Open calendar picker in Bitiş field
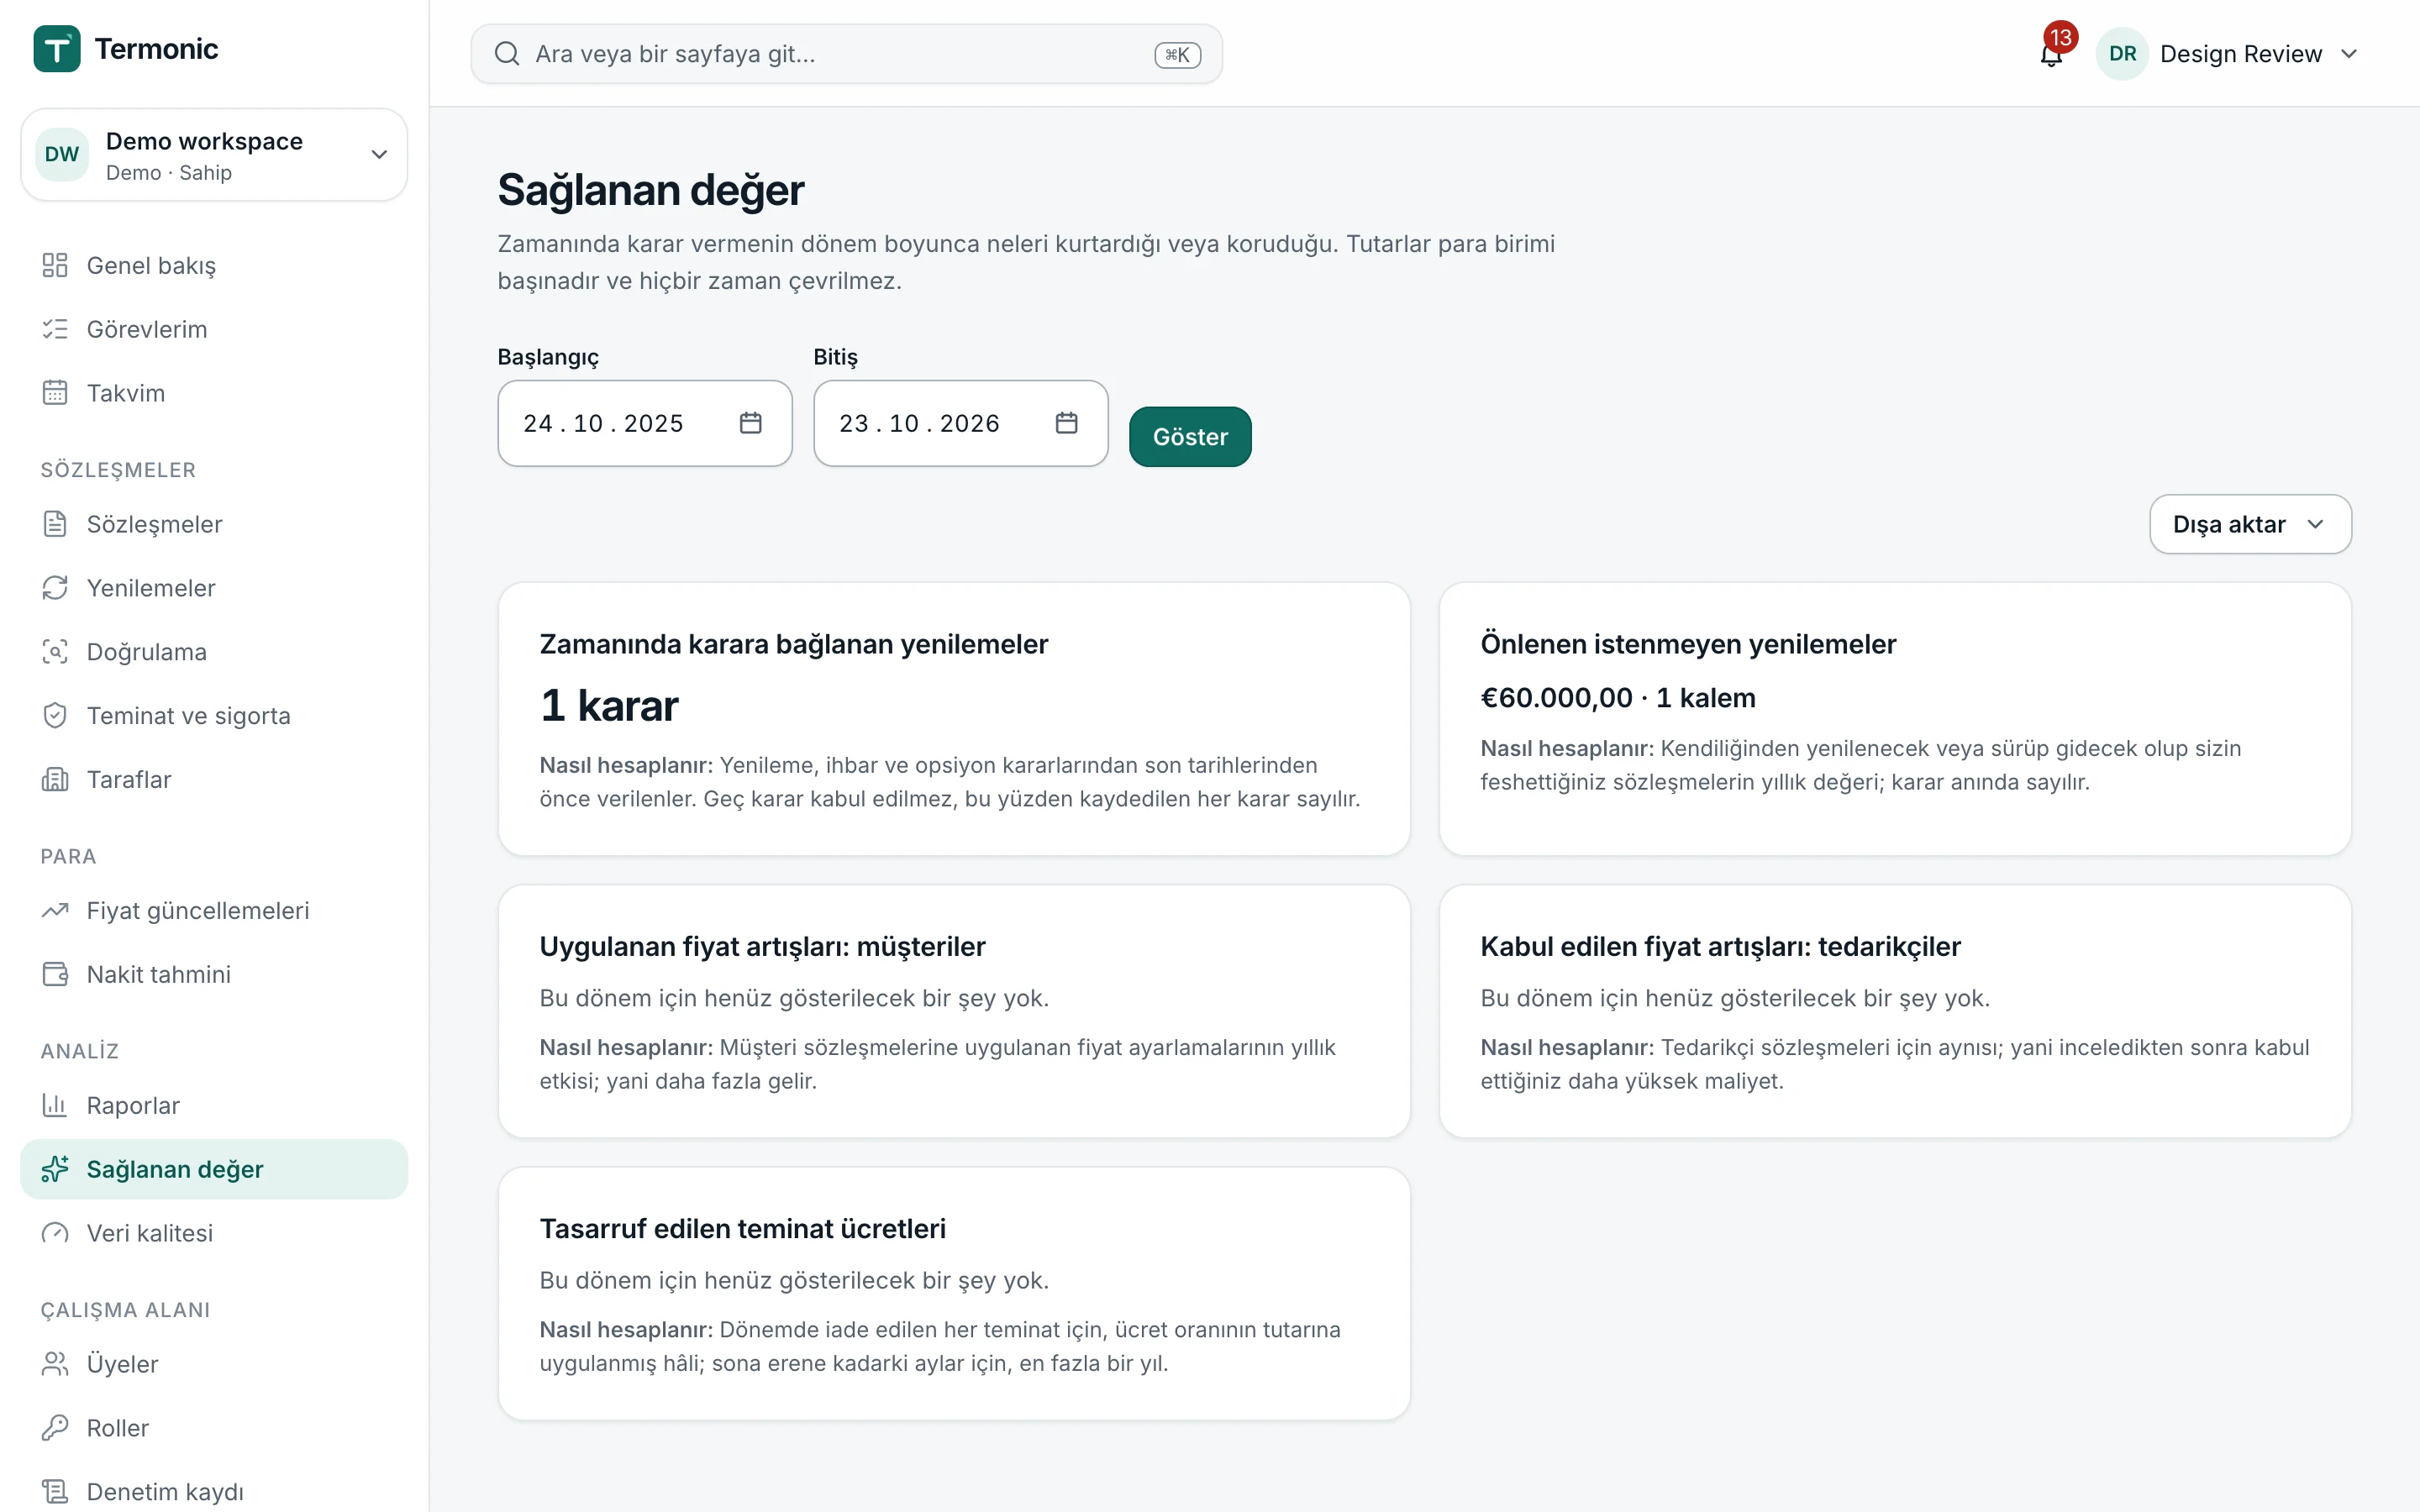Image resolution: width=2420 pixels, height=1512 pixels. pos(1067,423)
